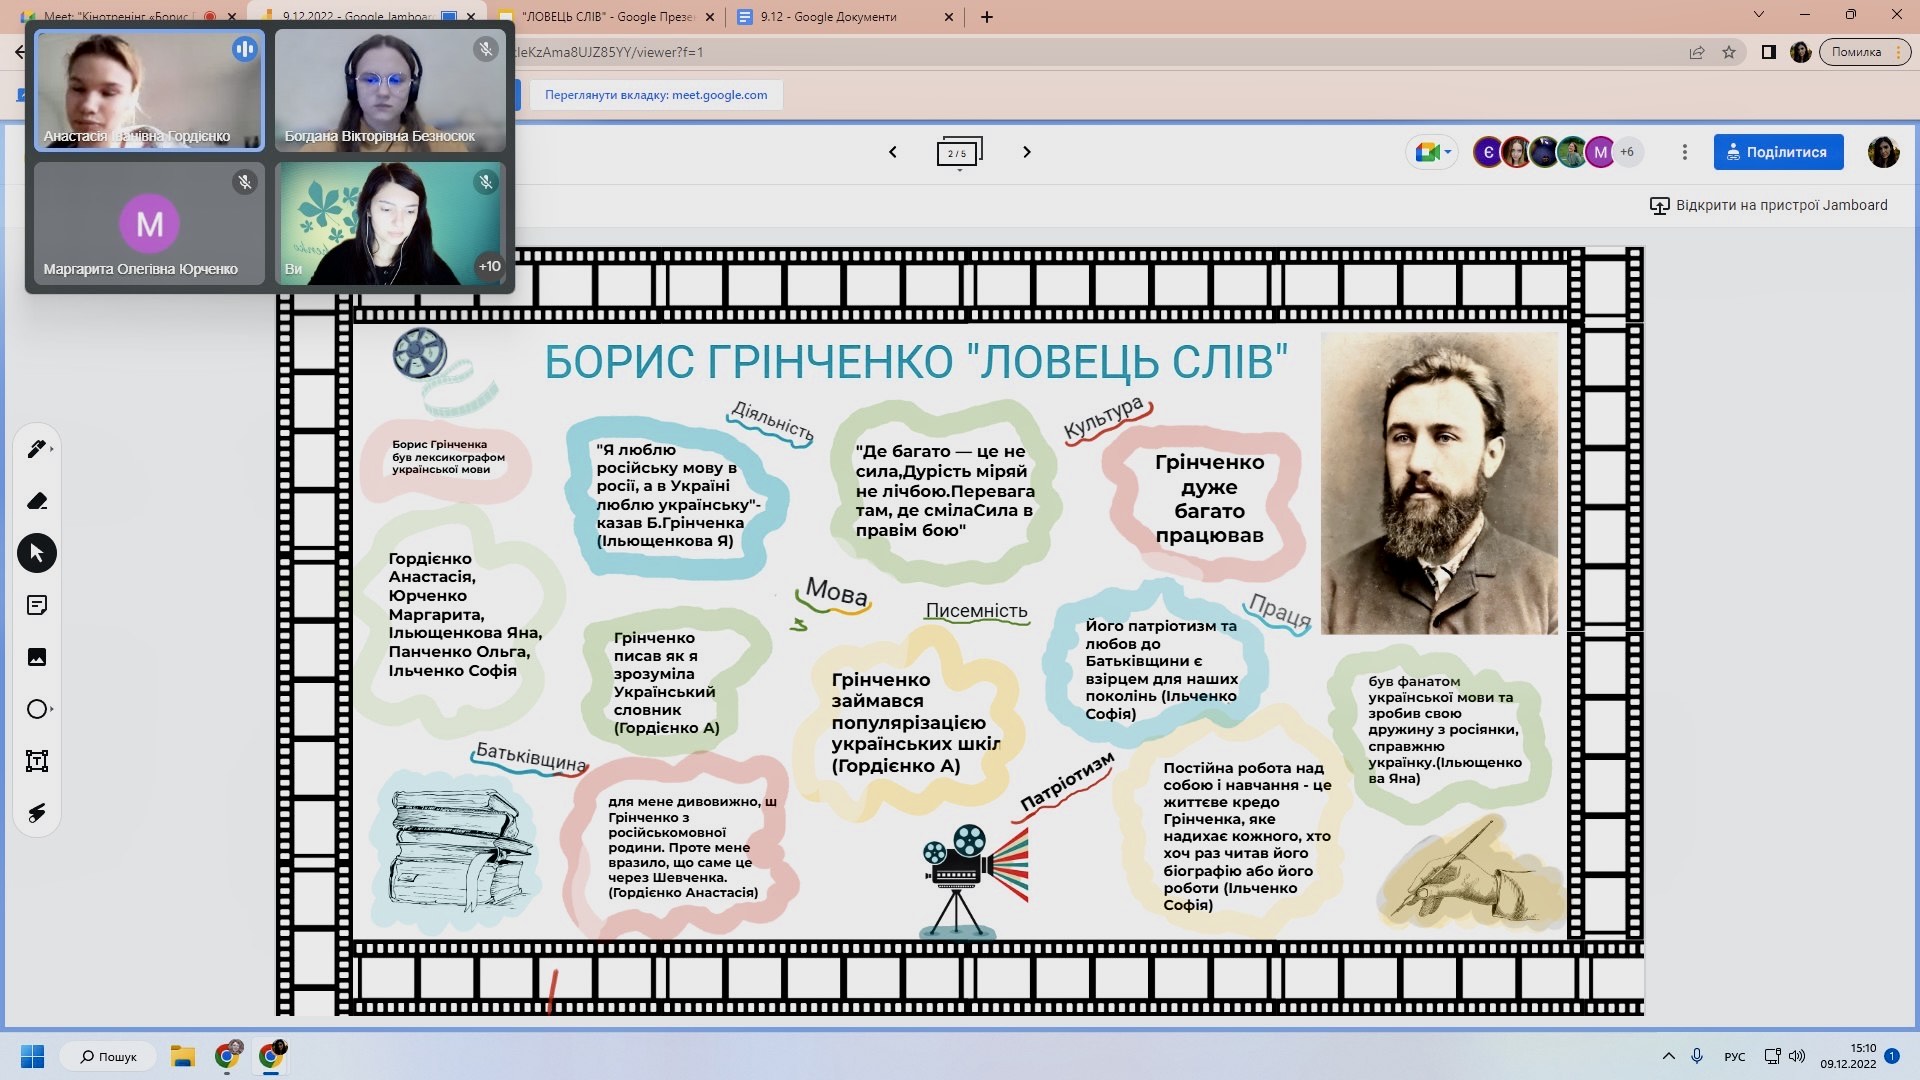This screenshot has height=1080, width=1920.
Task: Bookmark this page with star icon
Action: pyautogui.click(x=1729, y=52)
